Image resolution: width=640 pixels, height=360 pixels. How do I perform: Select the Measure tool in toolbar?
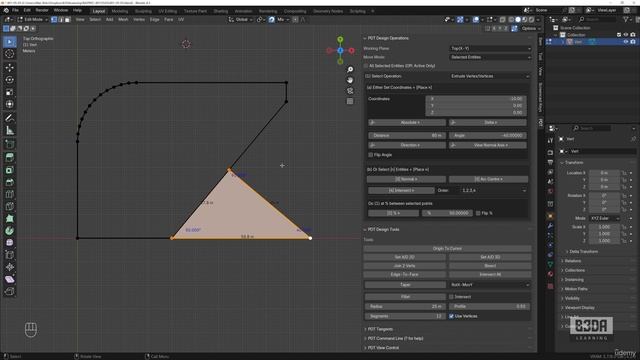click(x=10, y=131)
